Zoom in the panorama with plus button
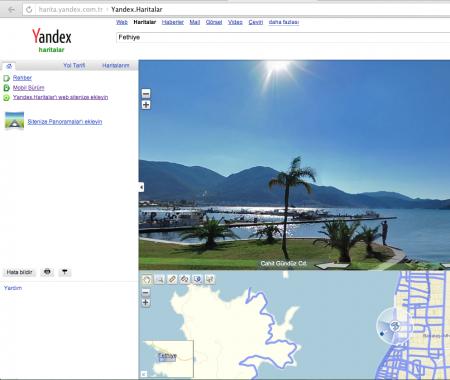The image size is (450, 380). (146, 105)
